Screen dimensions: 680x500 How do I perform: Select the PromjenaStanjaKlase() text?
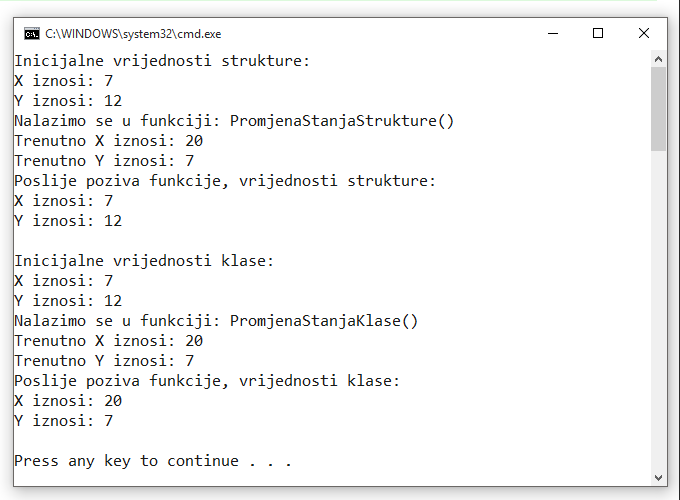tap(324, 321)
